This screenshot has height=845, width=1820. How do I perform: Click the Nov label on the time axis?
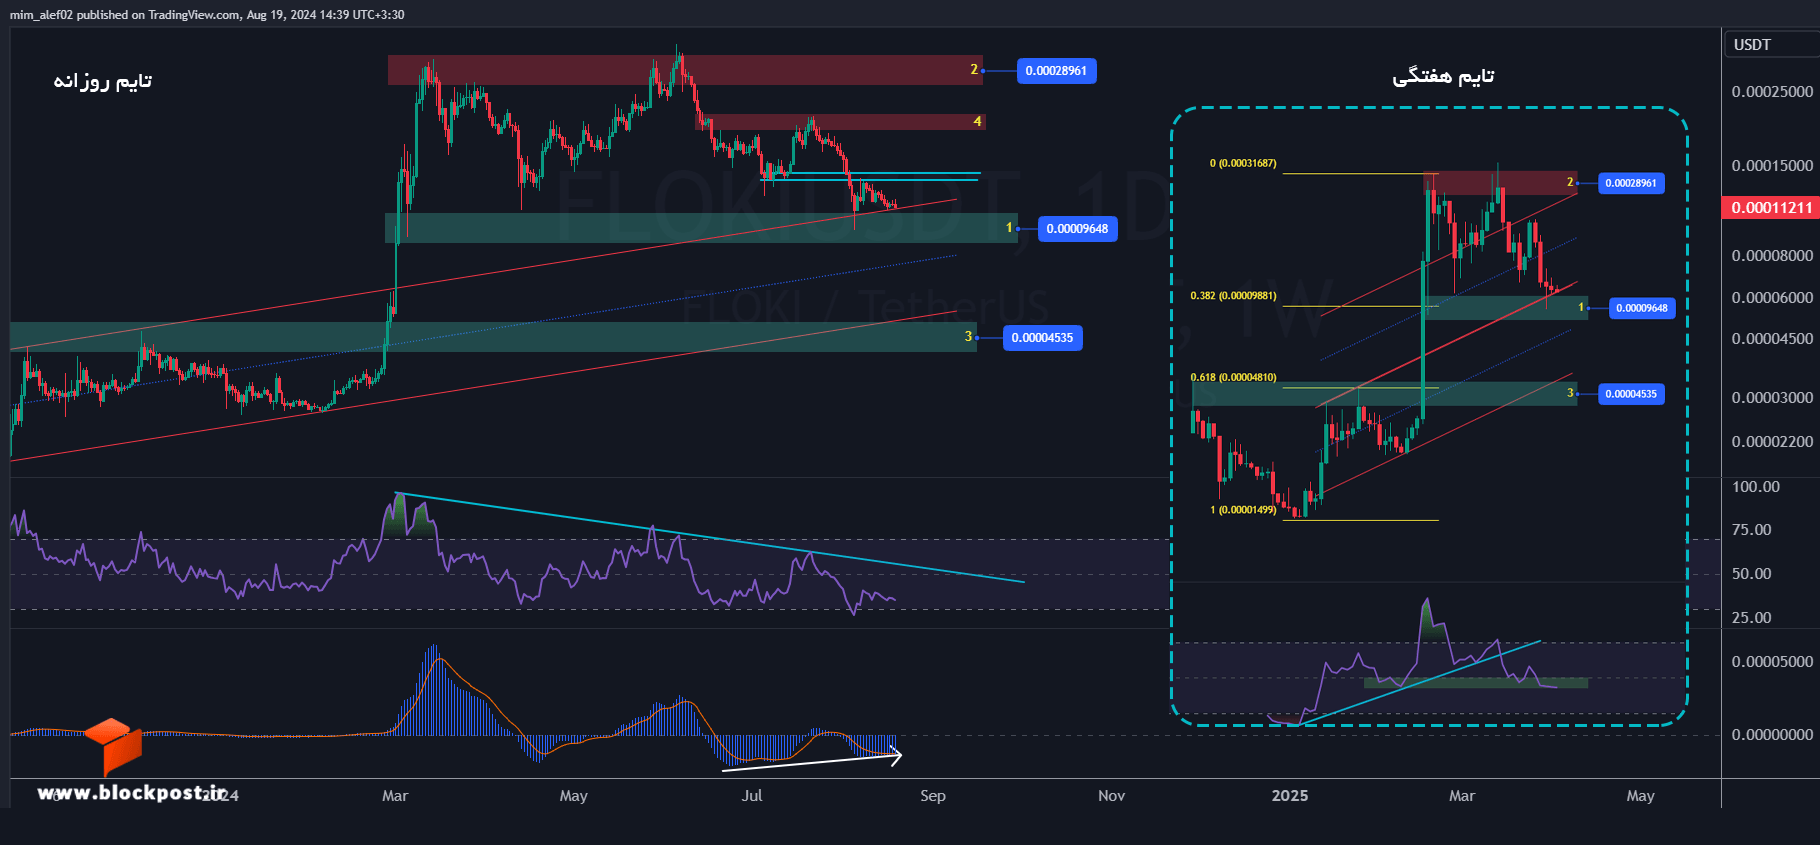1111,796
